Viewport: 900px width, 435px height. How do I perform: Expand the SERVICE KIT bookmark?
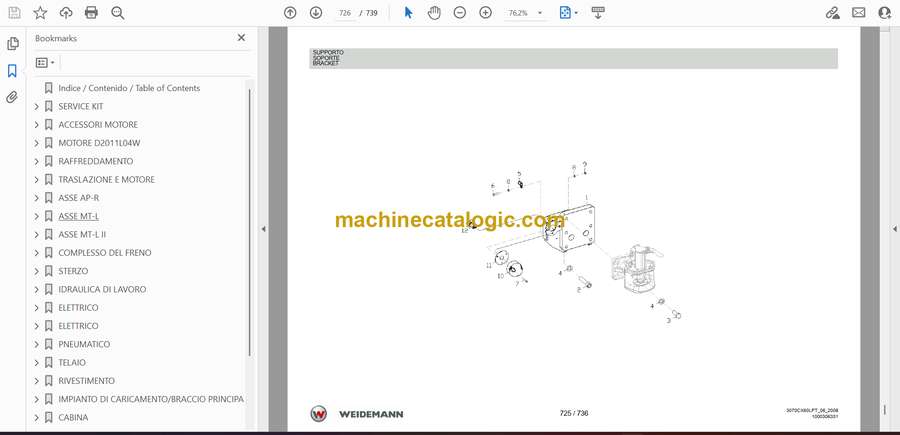tap(37, 106)
